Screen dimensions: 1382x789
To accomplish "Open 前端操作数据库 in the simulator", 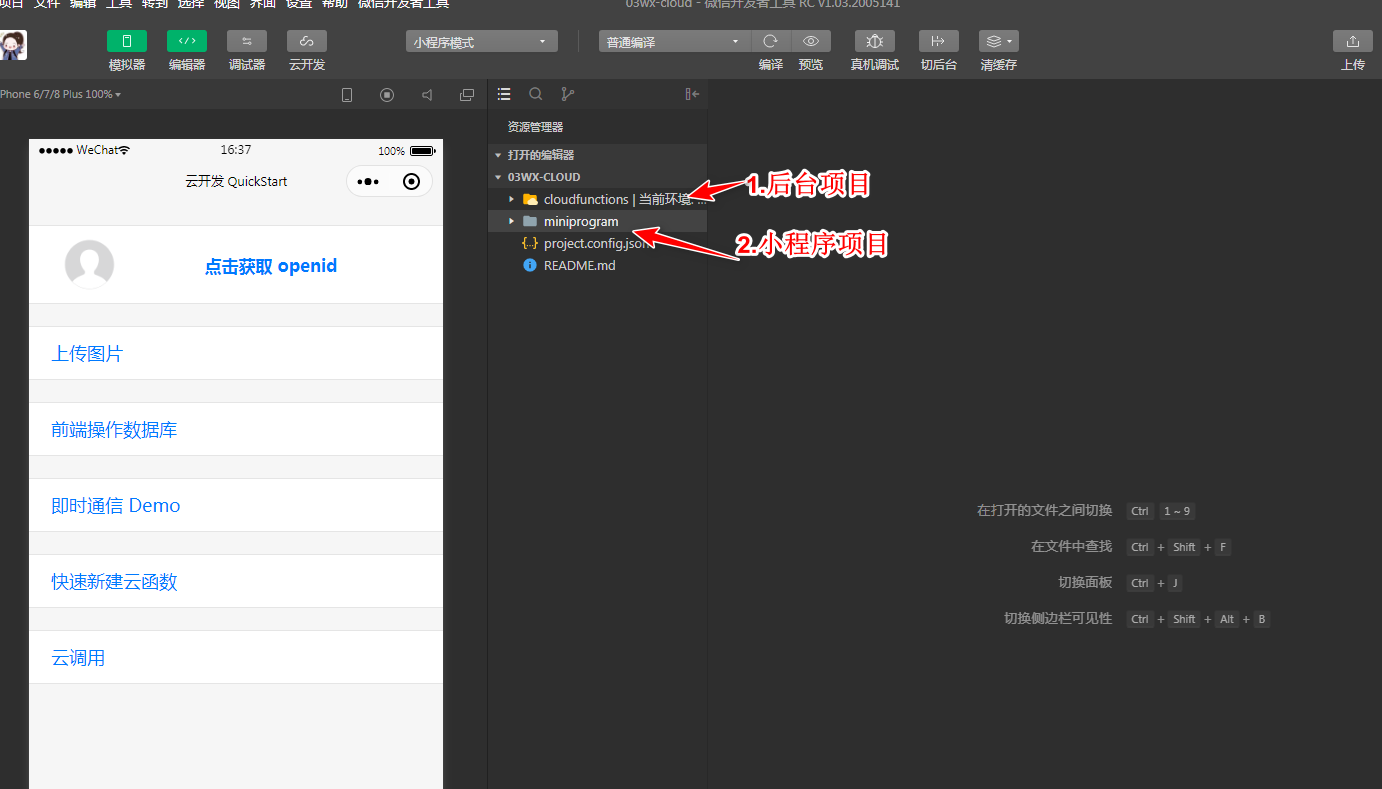I will [236, 429].
